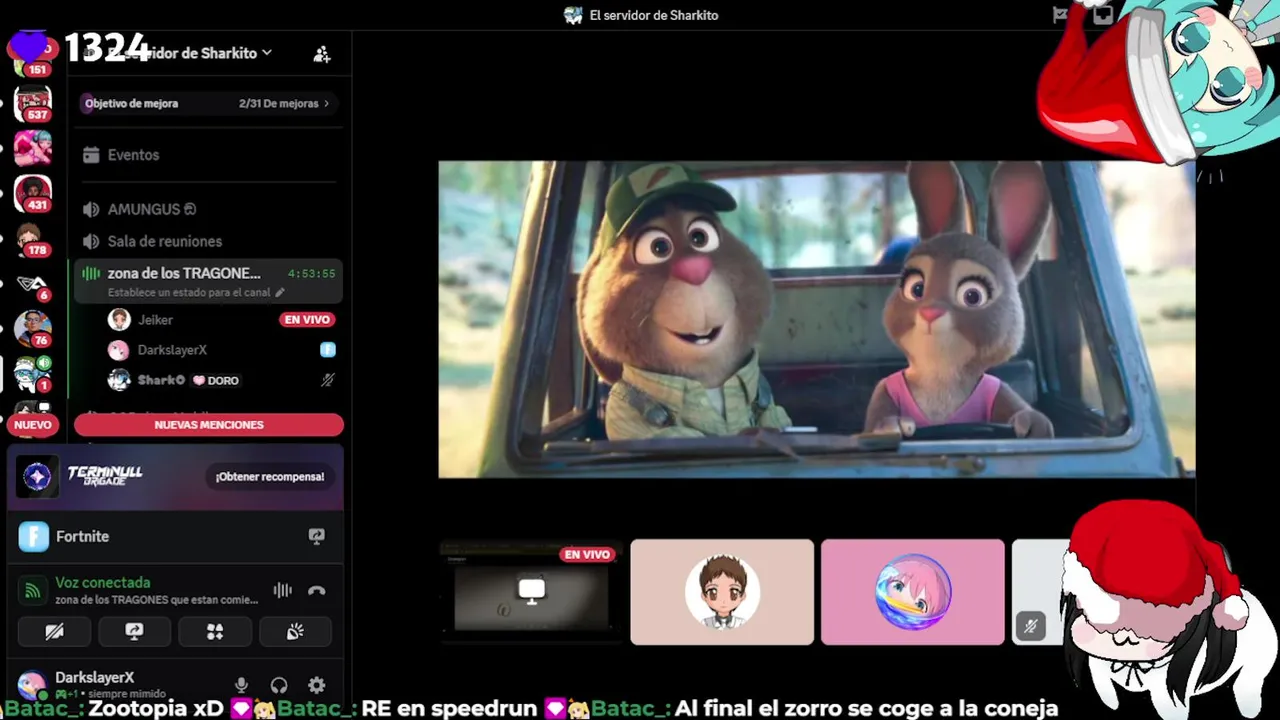
Task: Open the active Sharkito server icon with 1 notification
Action: [x=33, y=373]
